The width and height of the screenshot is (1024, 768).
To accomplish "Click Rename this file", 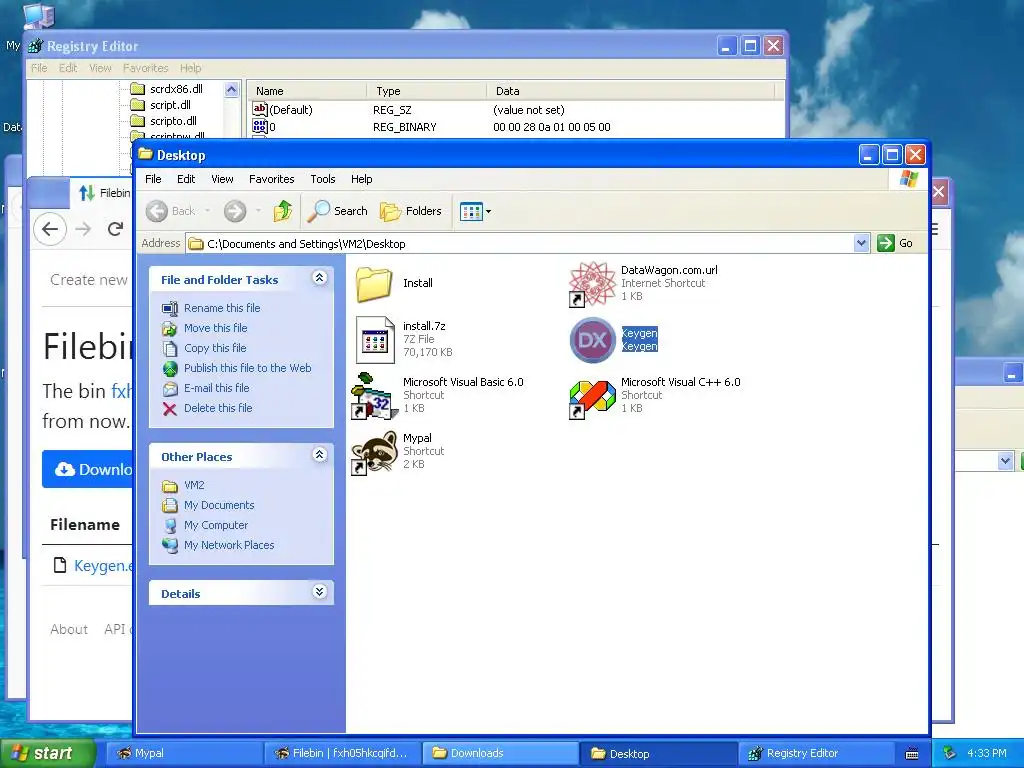I will [x=222, y=308].
